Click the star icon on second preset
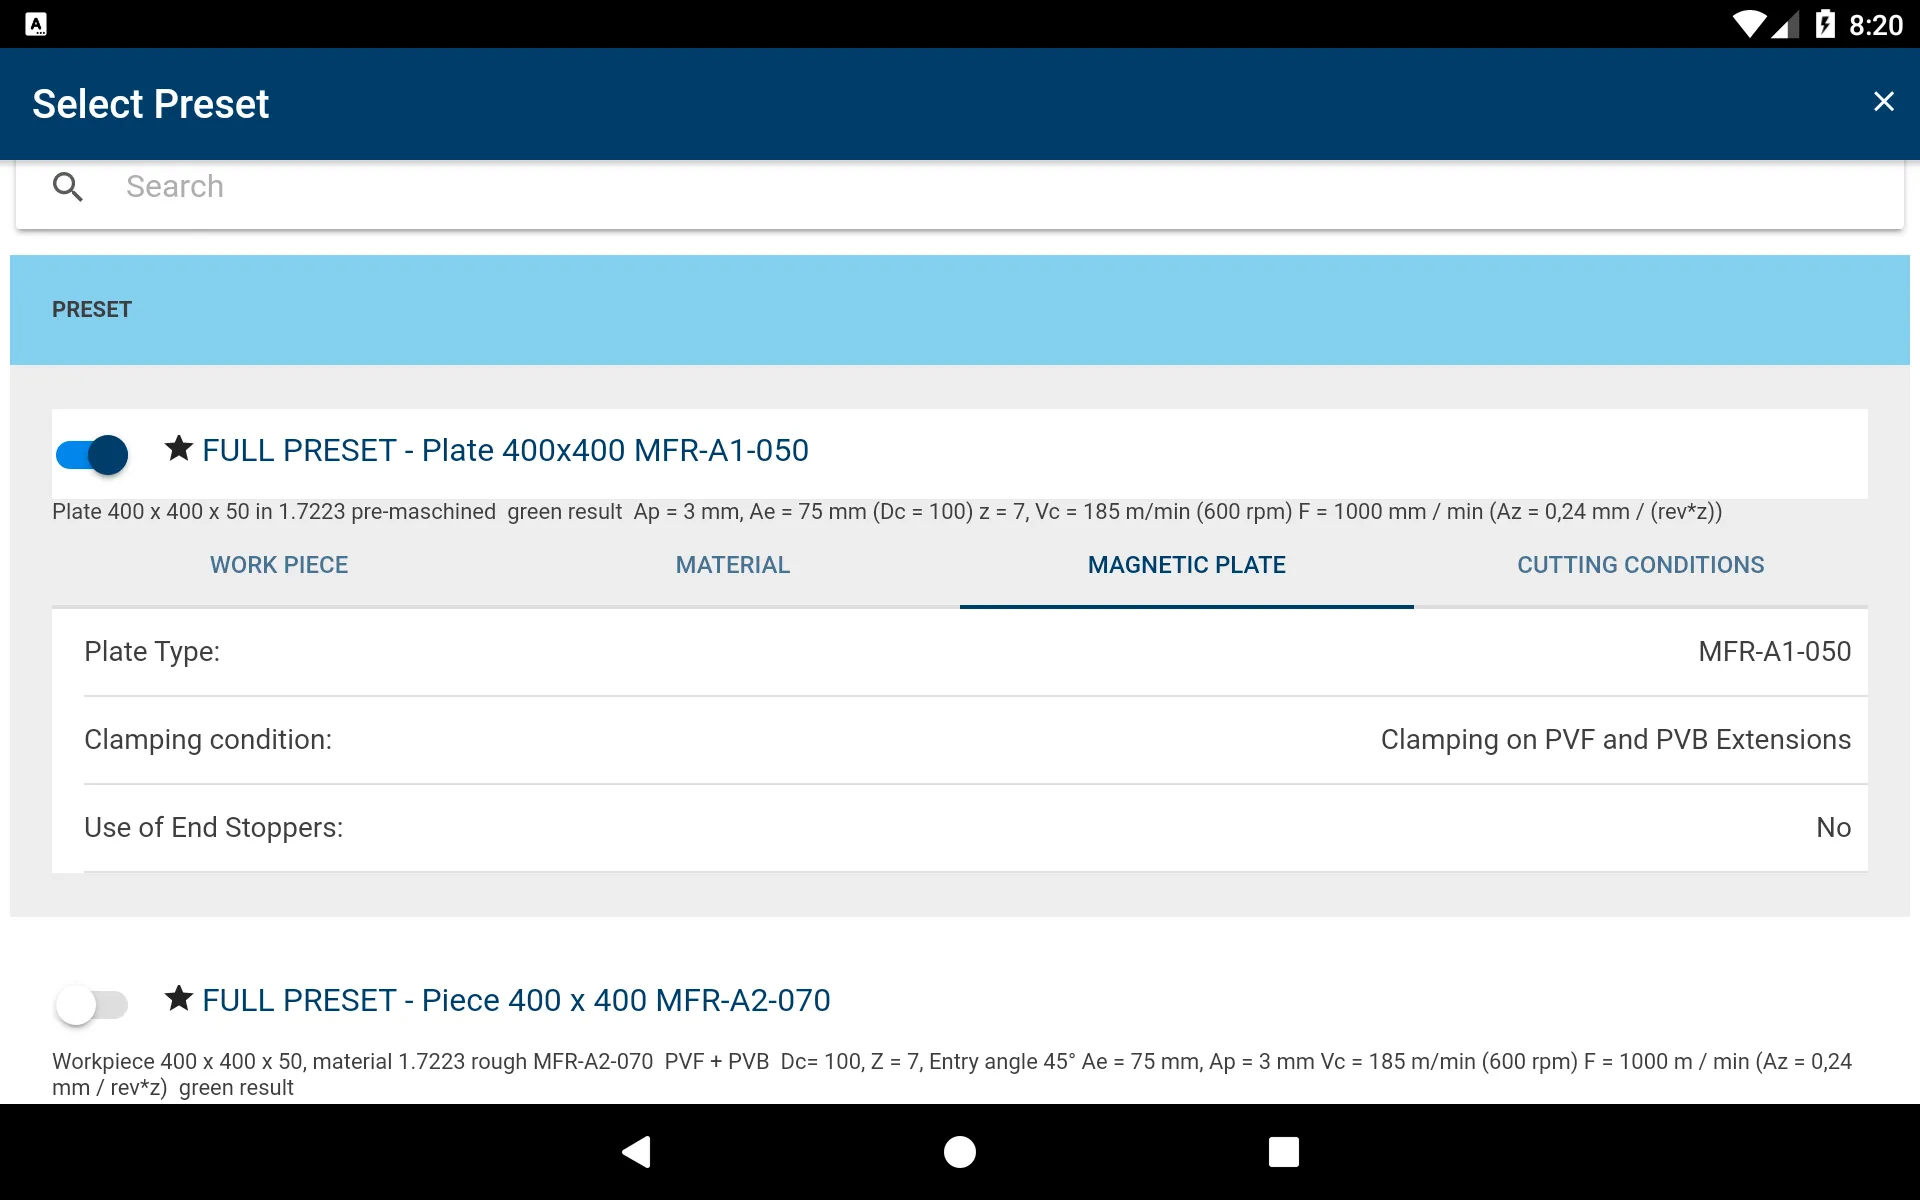The height and width of the screenshot is (1200, 1920). point(176,1000)
